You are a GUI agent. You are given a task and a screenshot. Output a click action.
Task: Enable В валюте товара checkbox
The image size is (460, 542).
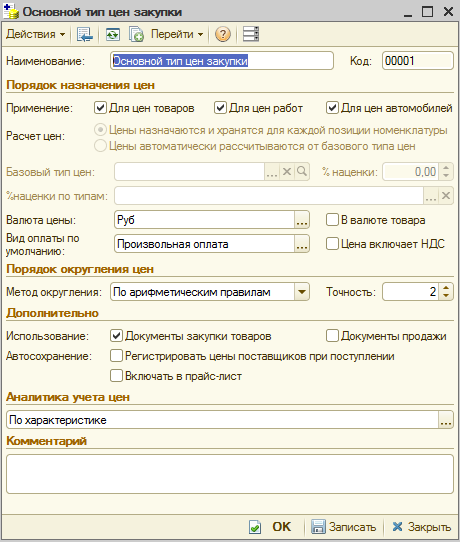pyautogui.click(x=332, y=220)
